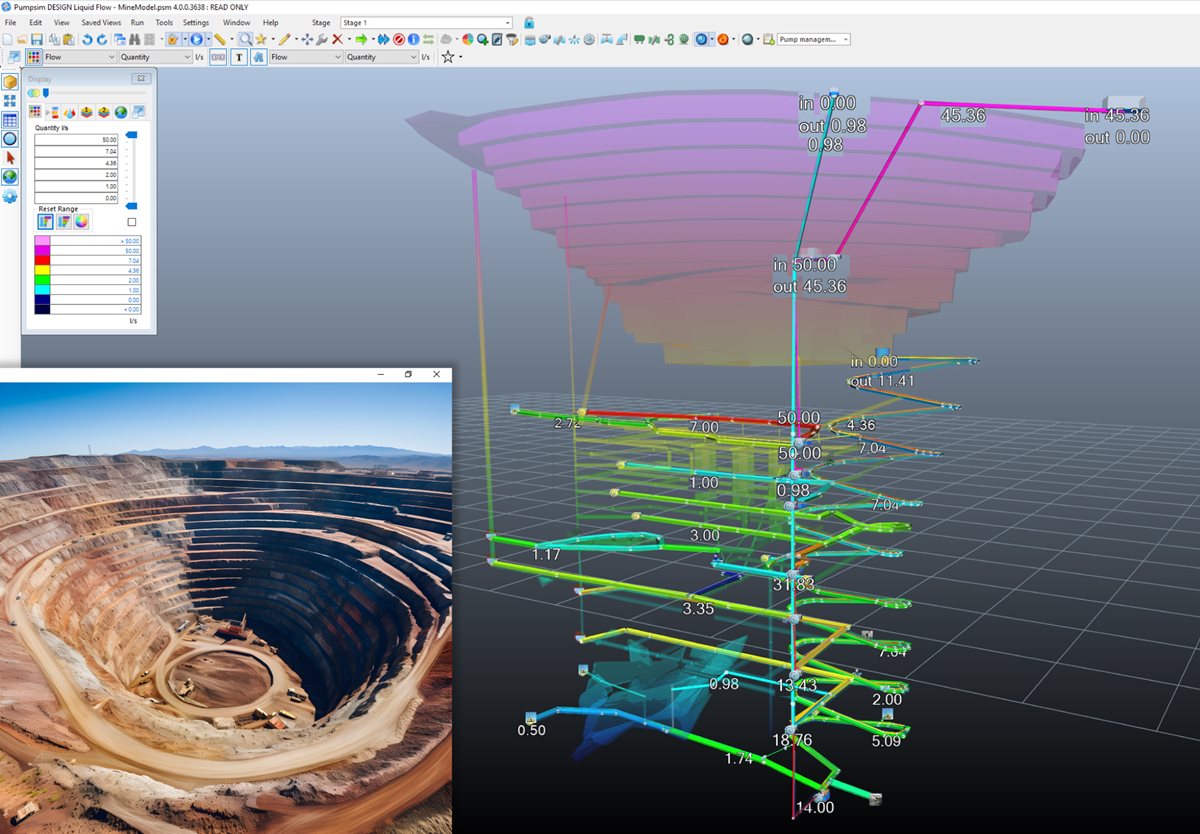Click the 50.00 quantity input field
This screenshot has width=1200, height=834.
click(x=76, y=139)
